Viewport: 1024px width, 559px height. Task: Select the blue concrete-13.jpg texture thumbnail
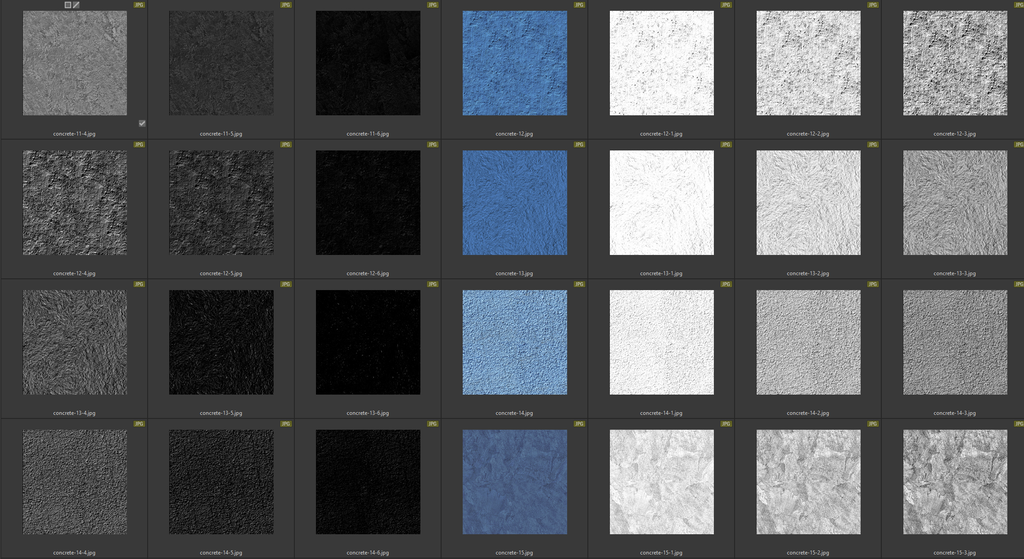pos(514,203)
